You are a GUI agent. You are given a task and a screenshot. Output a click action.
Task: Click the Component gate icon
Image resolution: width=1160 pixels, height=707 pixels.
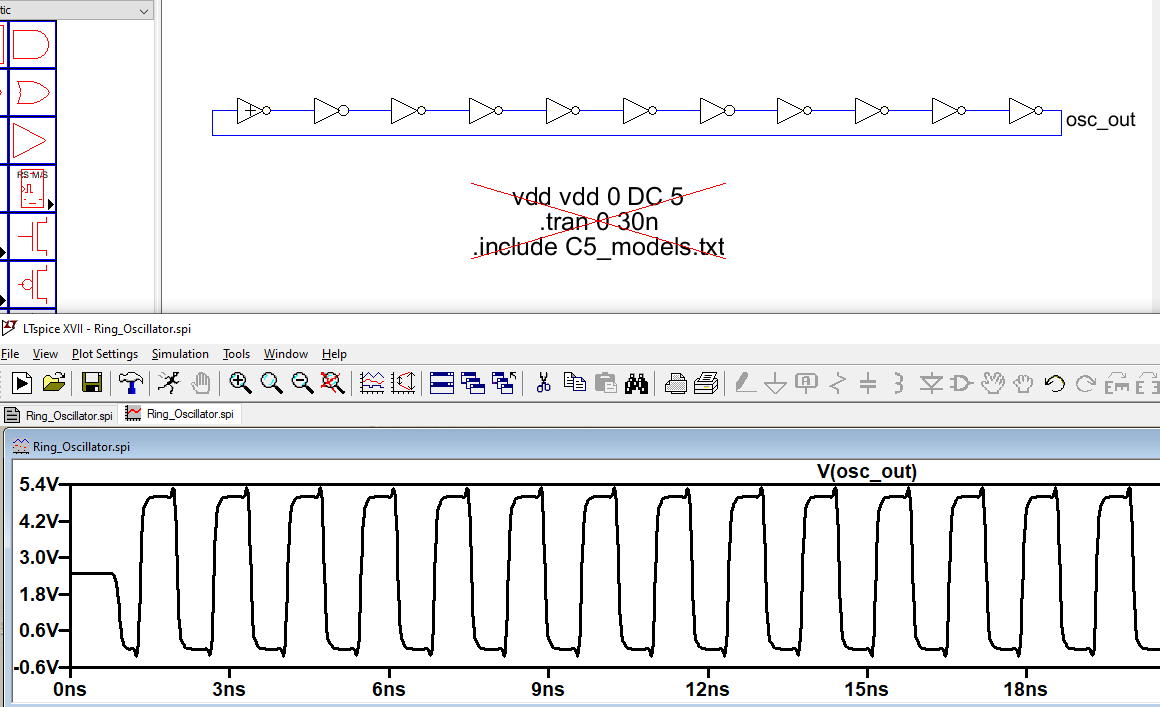point(961,383)
